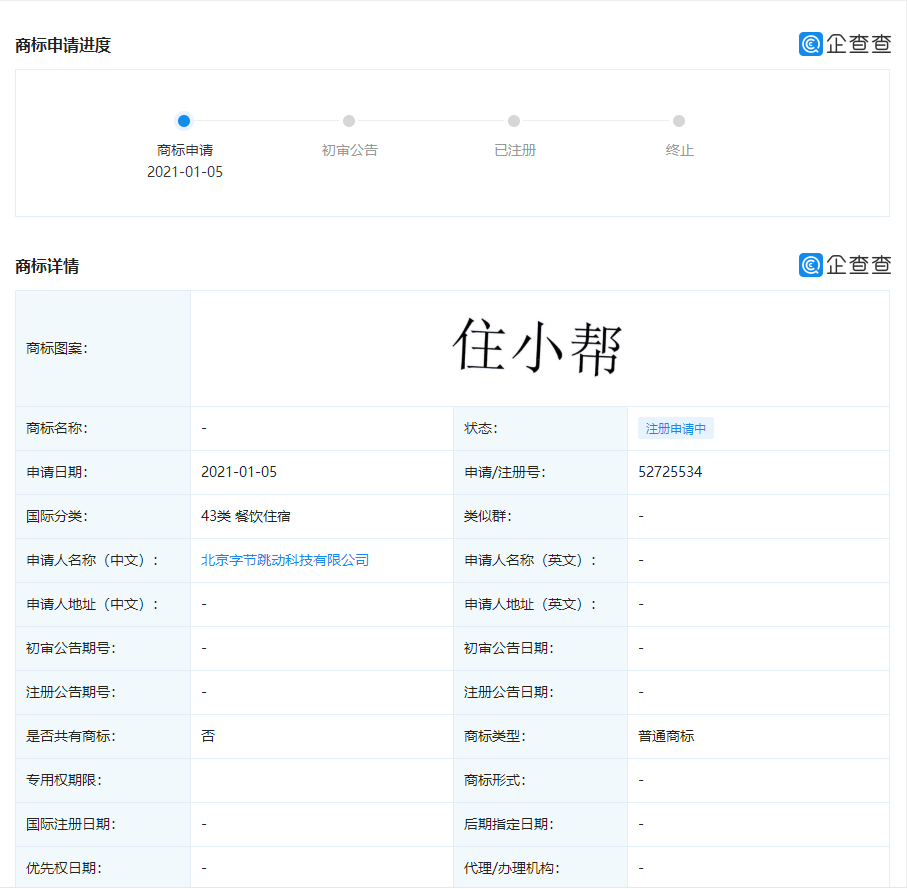Click the blue 商标申请 progress dot

(x=184, y=121)
